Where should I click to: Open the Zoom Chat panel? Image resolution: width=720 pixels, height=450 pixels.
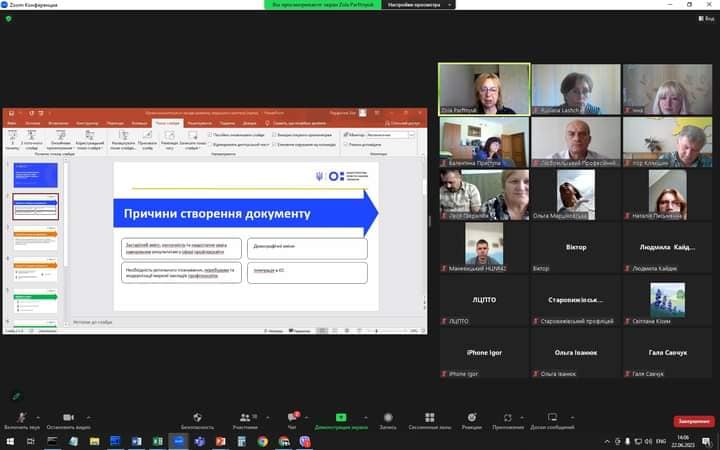pos(292,415)
